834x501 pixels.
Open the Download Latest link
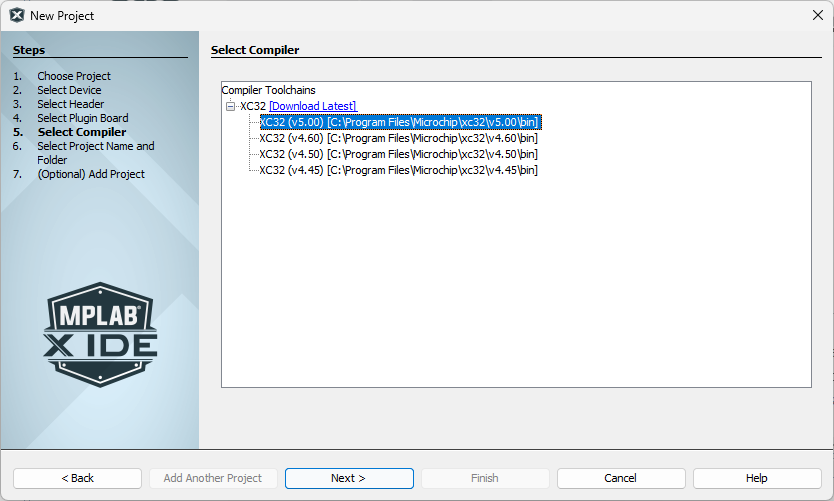pyautogui.click(x=313, y=106)
